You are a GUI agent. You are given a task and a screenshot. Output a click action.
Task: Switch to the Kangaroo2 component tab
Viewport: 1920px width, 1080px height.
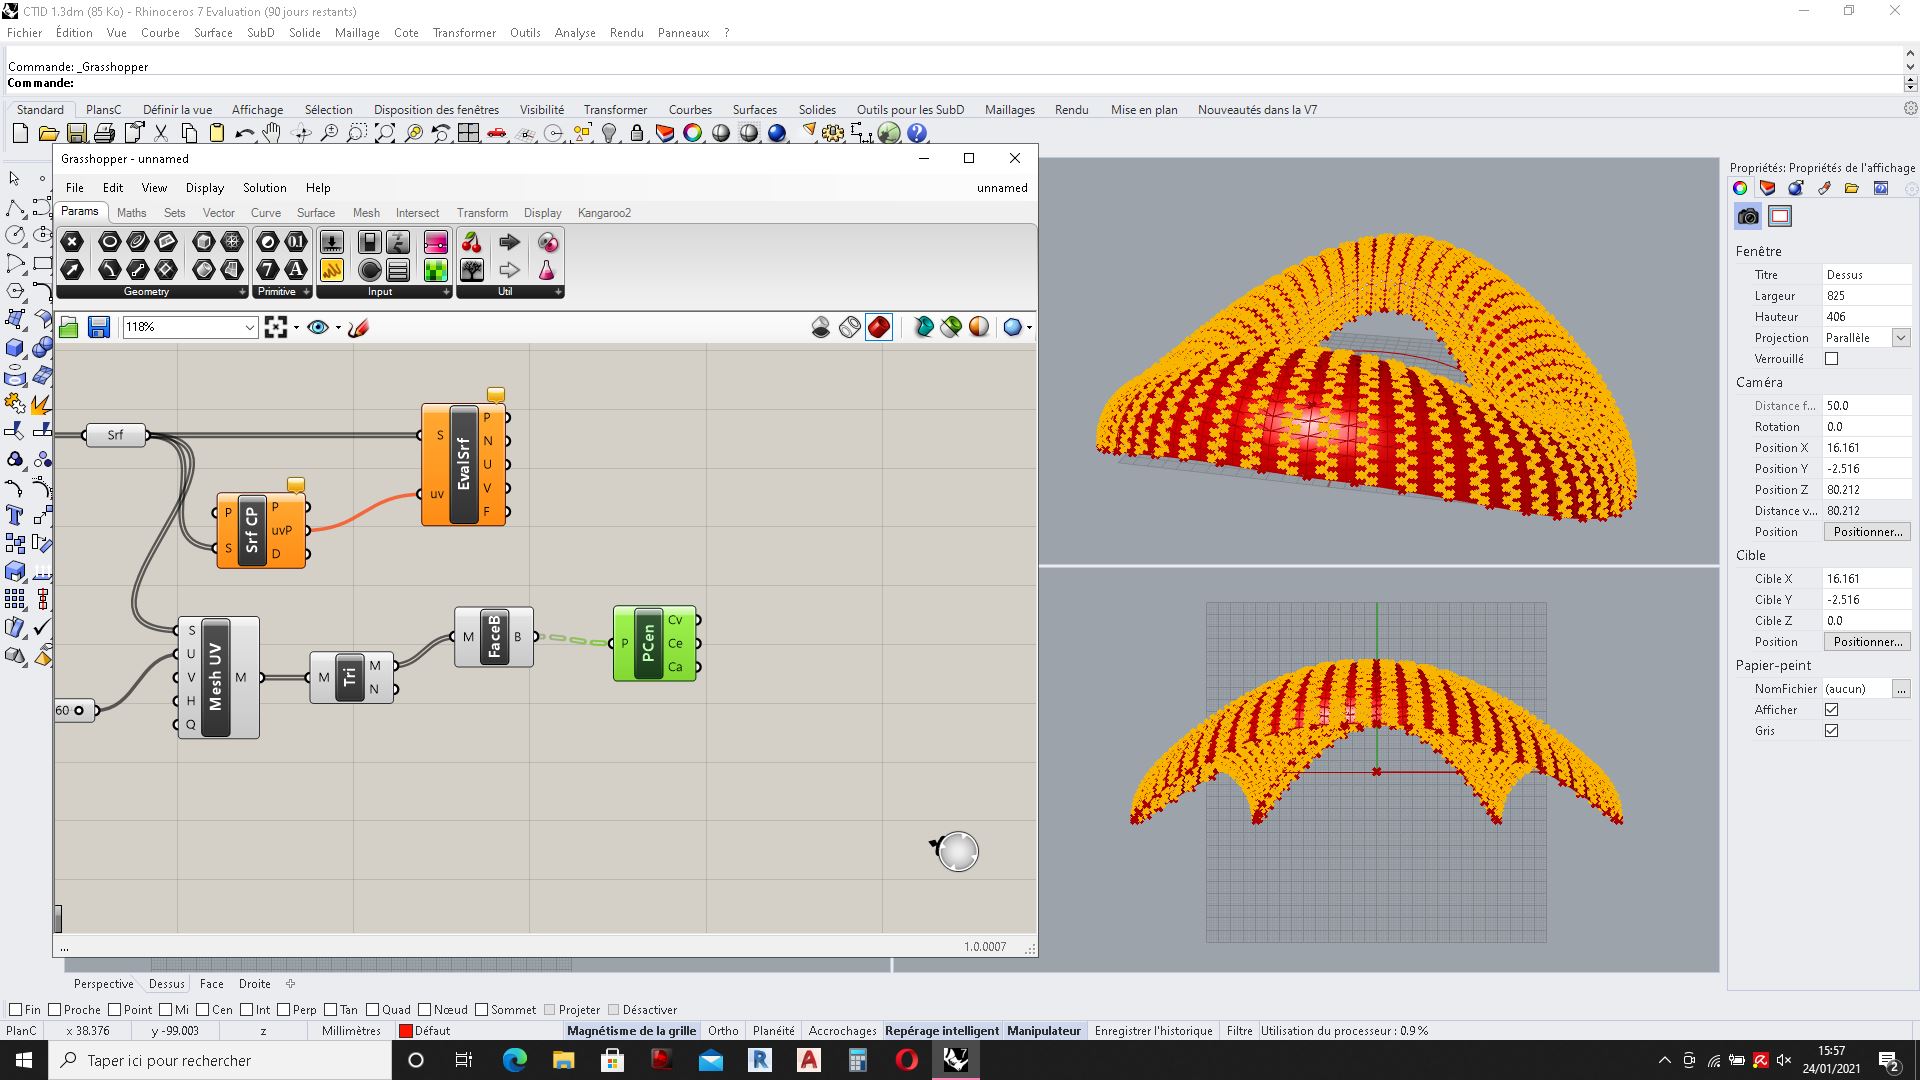click(604, 213)
